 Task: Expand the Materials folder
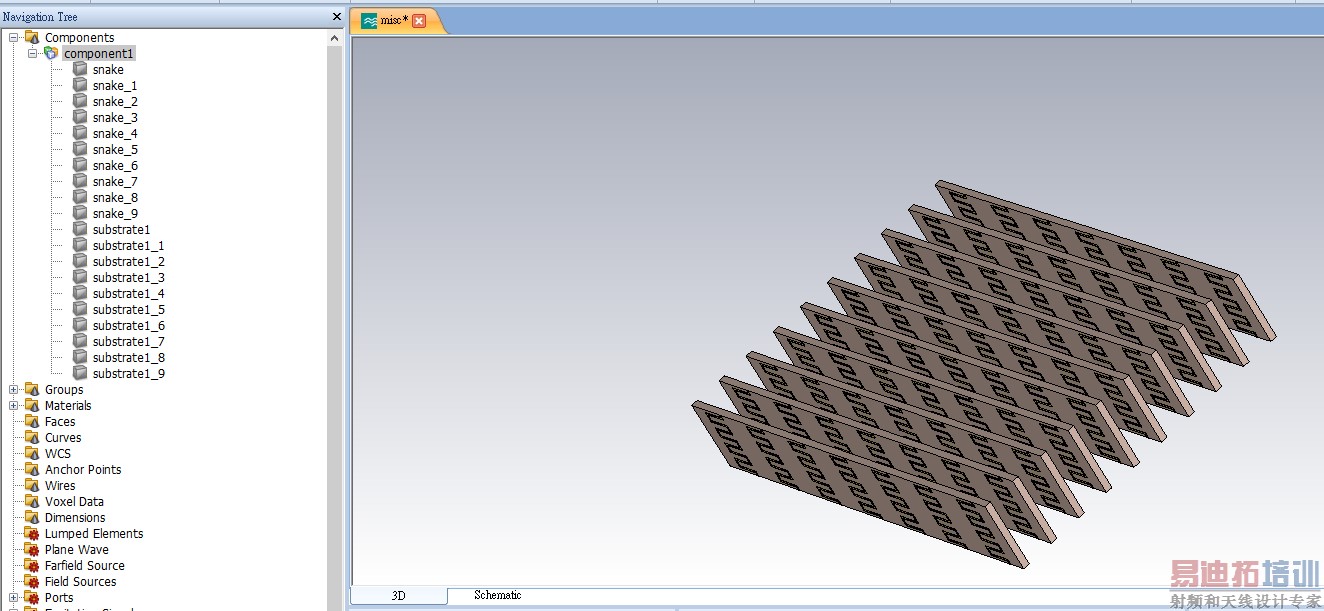tap(14, 406)
